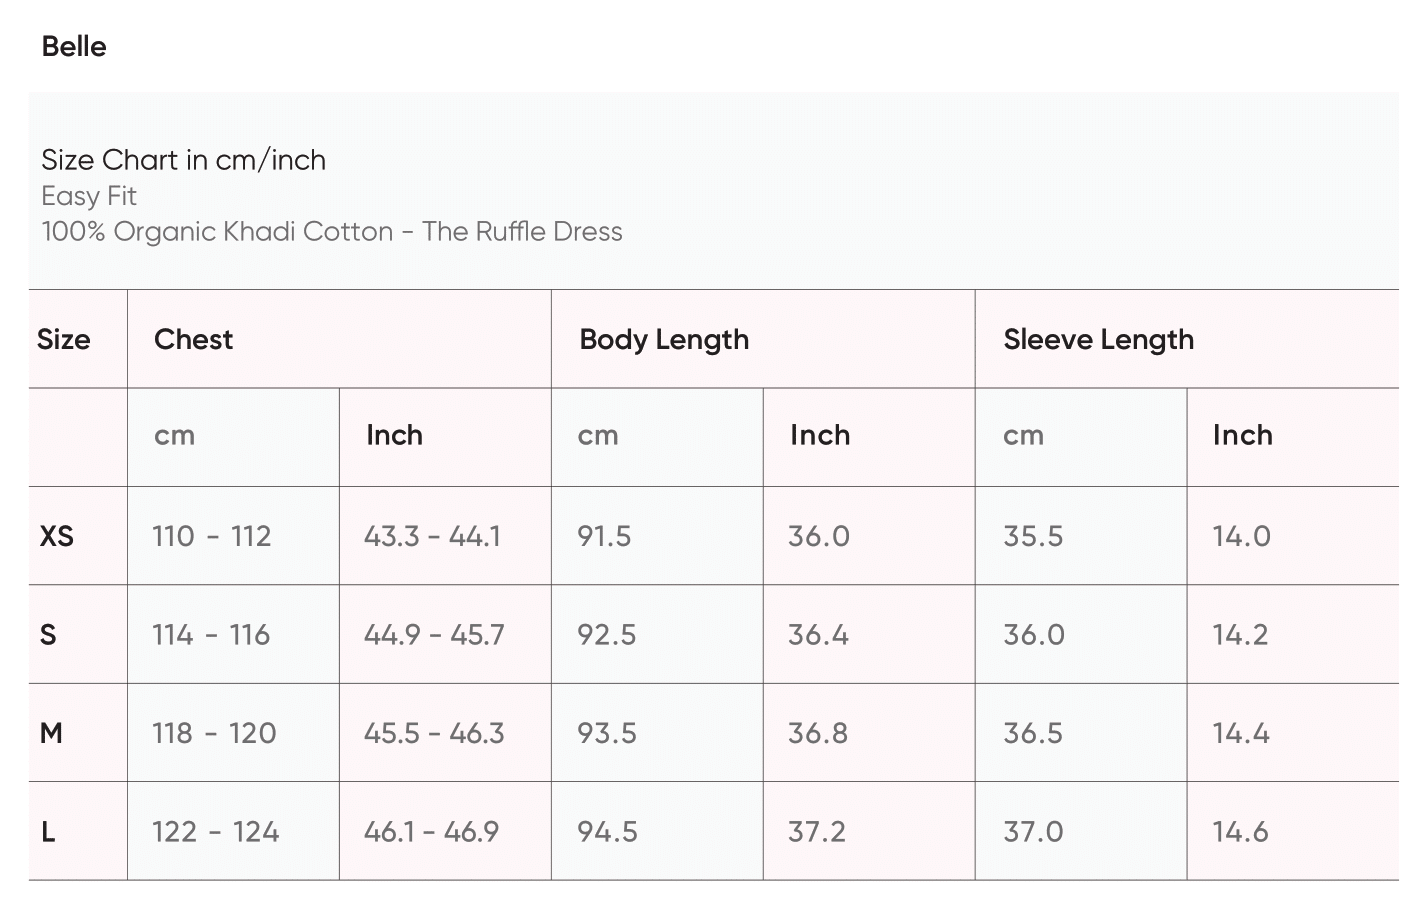
Task: Select the Sleeve Length column header
Action: coord(1098,339)
